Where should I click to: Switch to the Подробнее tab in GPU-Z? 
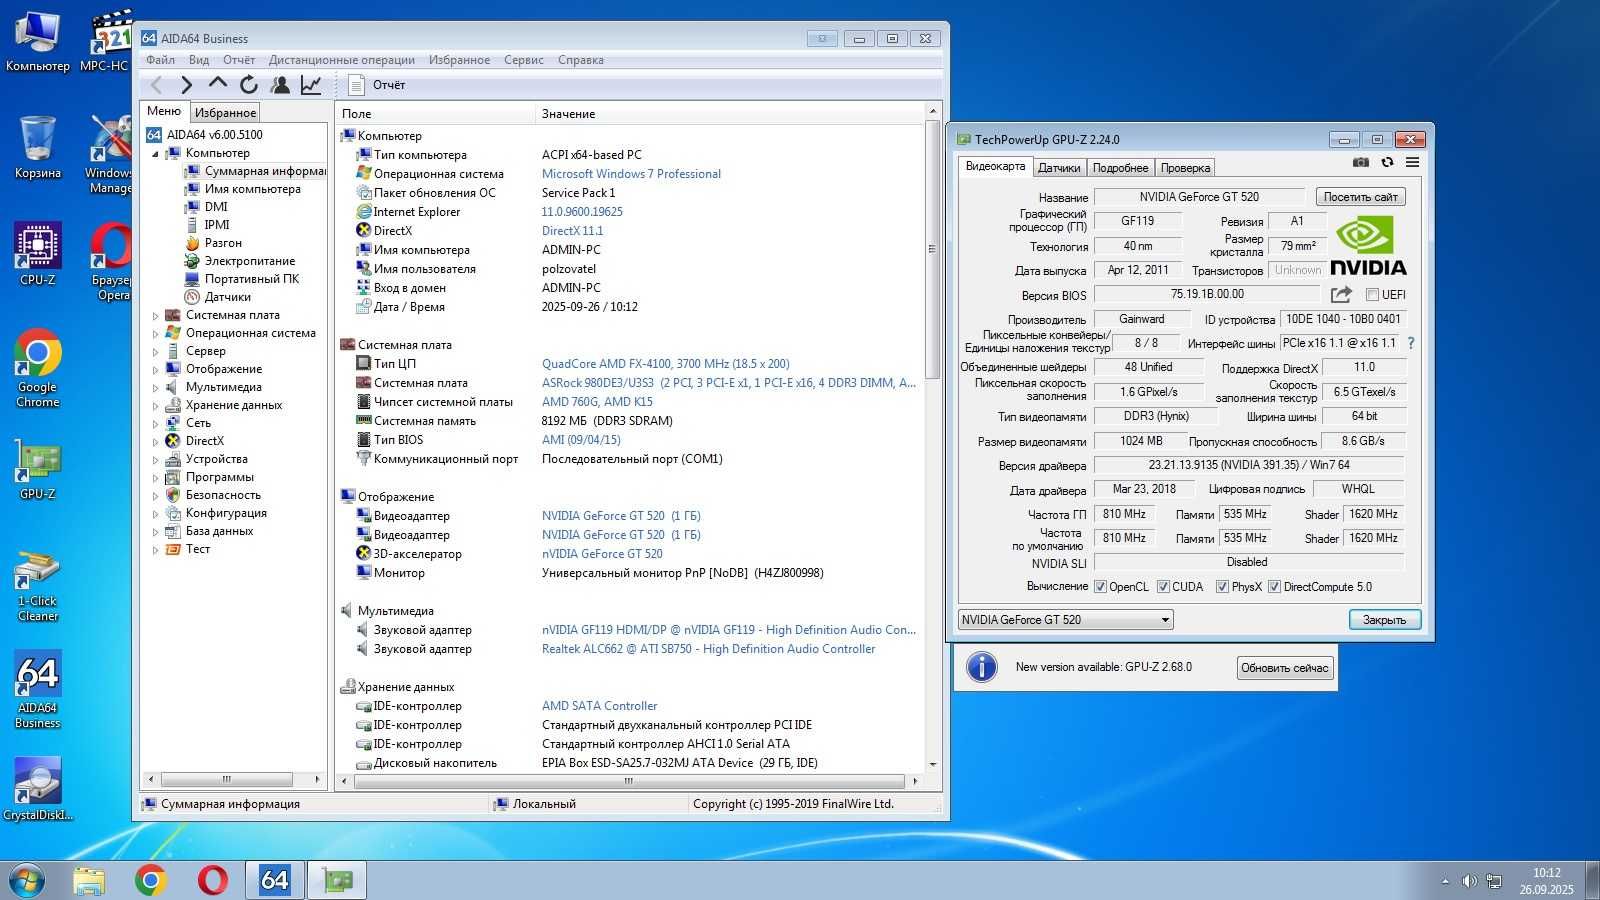pos(1120,168)
